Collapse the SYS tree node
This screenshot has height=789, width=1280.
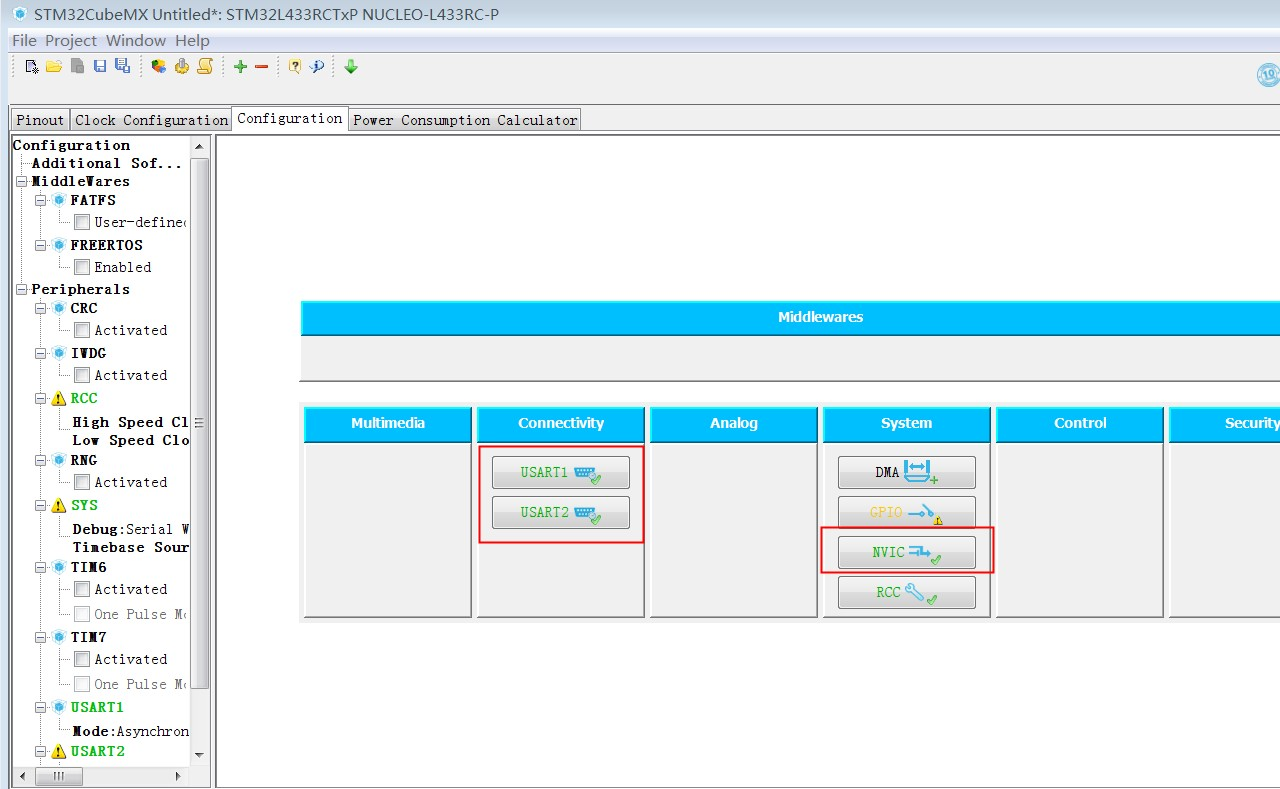pyautogui.click(x=41, y=505)
